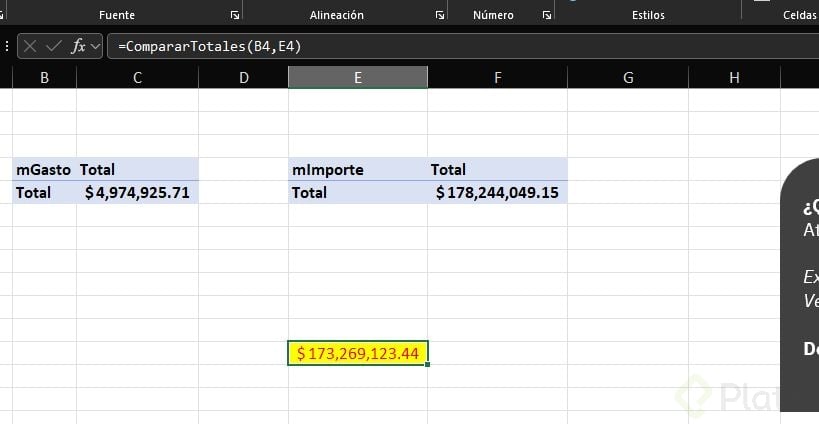The image size is (819, 424).
Task: Open the formula bar options dots
Action: tap(7, 46)
